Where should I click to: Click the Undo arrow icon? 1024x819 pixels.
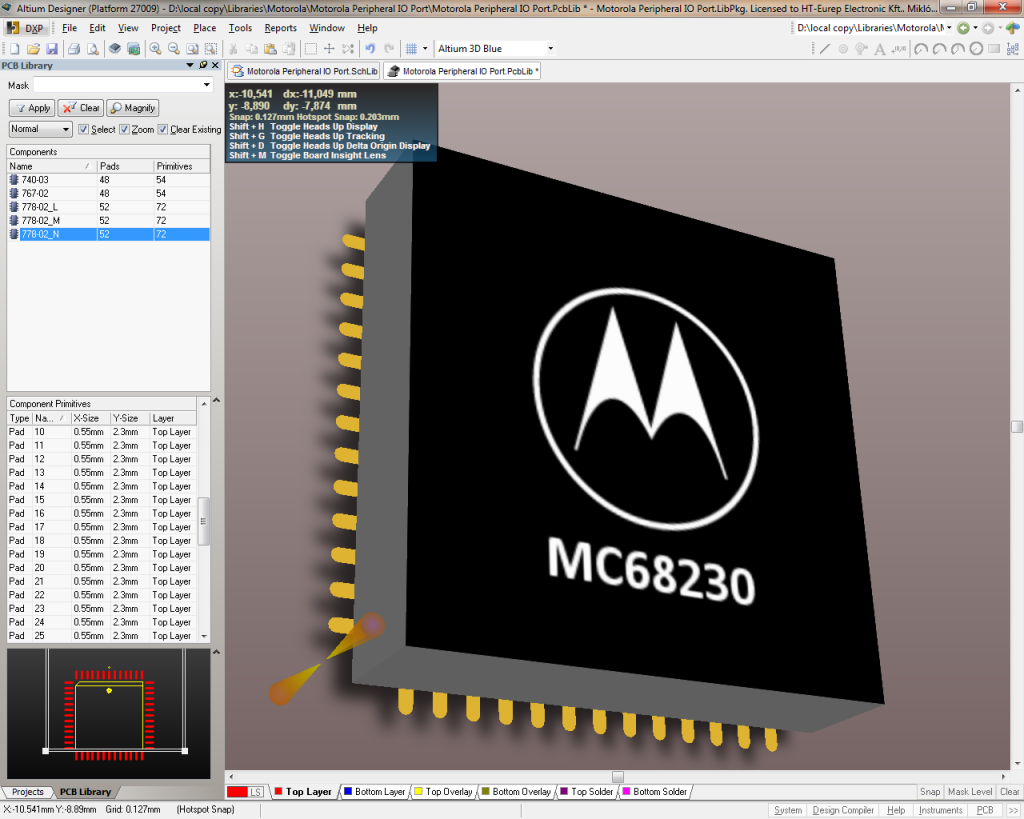370,49
